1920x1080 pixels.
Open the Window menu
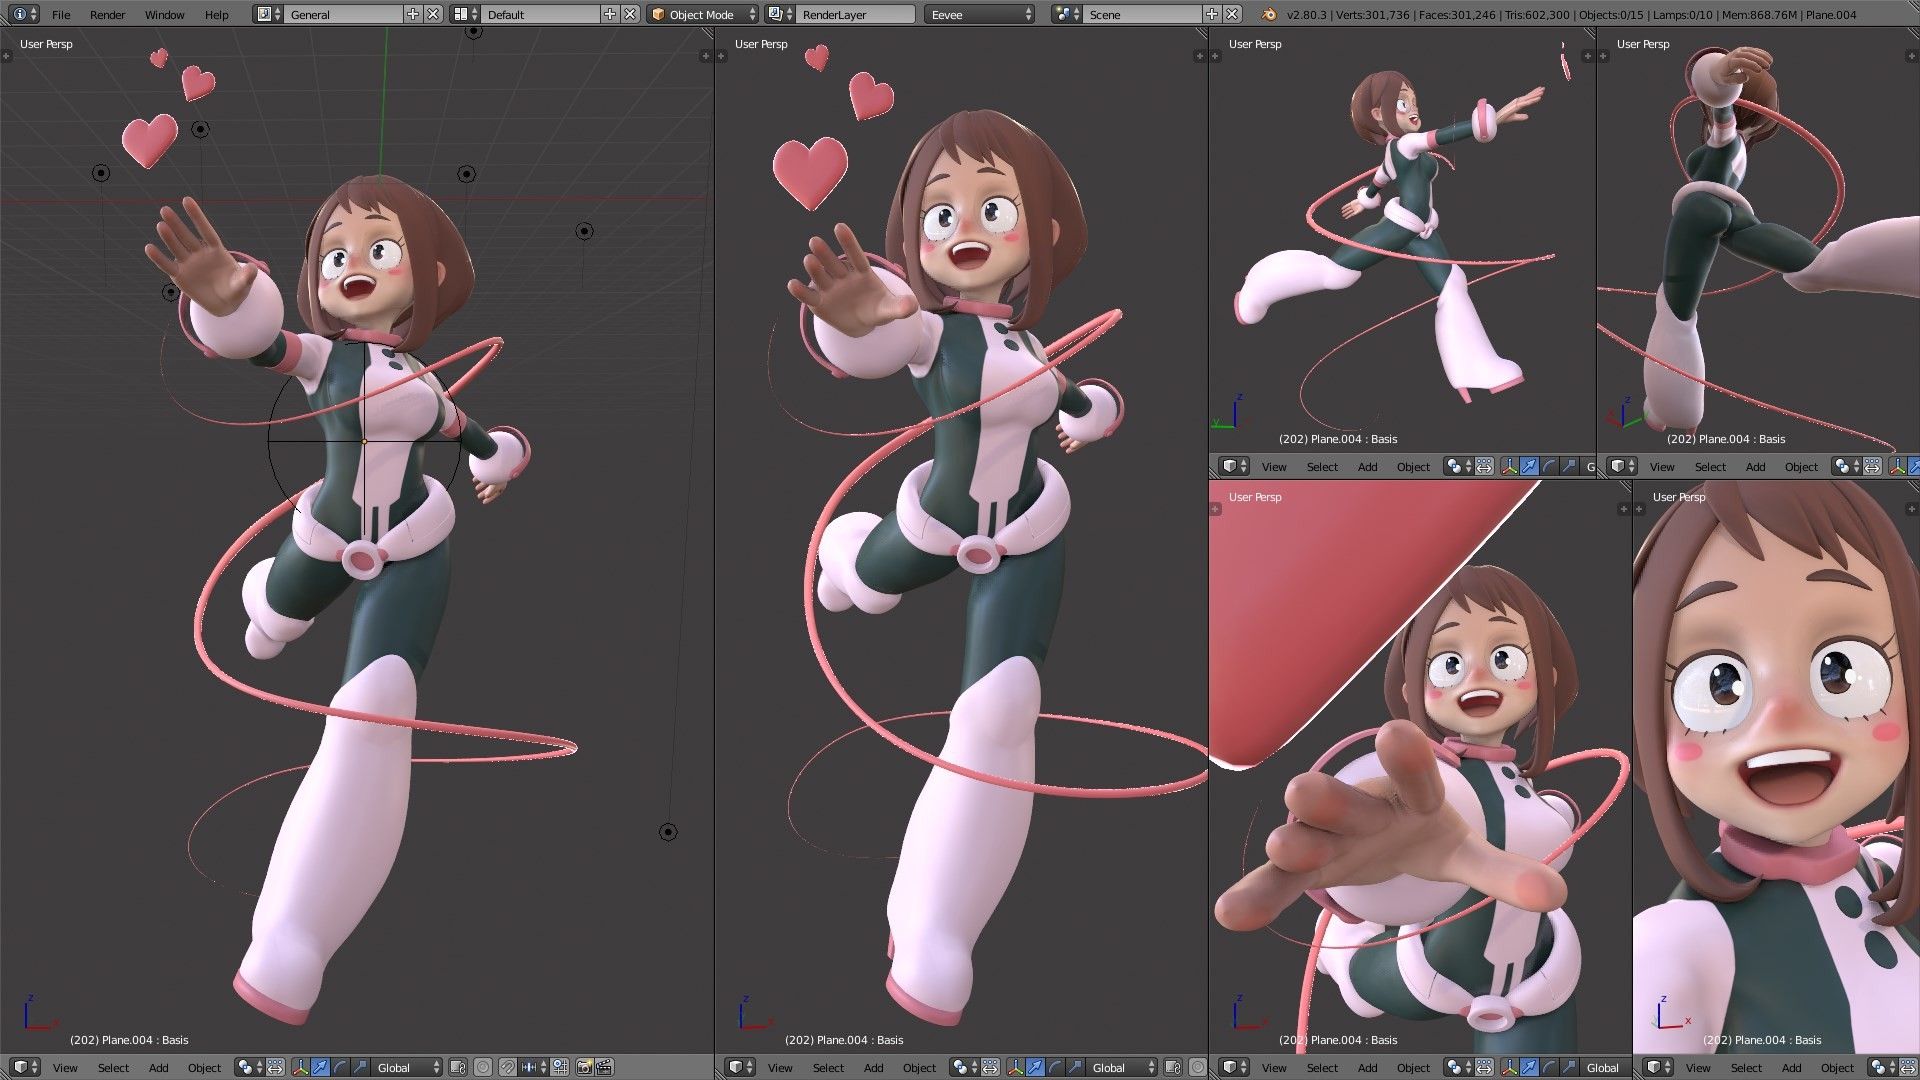point(164,14)
